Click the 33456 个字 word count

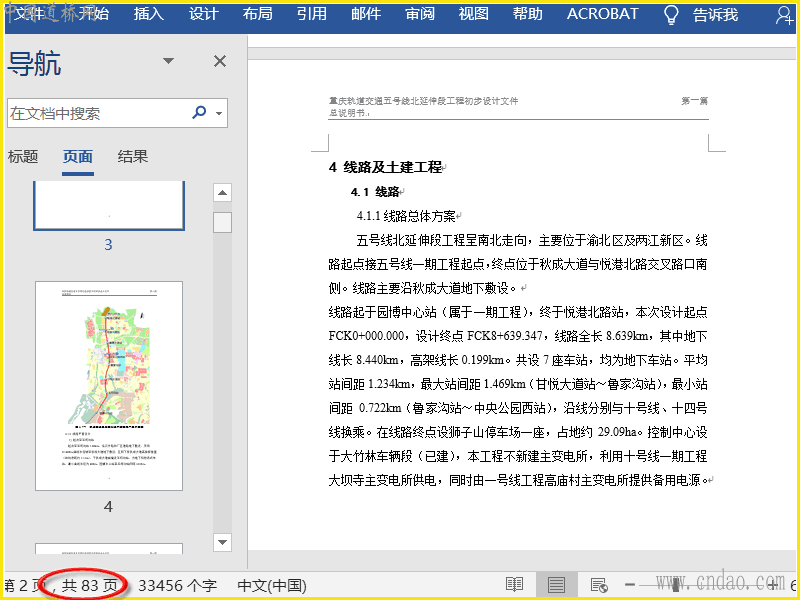[177, 585]
